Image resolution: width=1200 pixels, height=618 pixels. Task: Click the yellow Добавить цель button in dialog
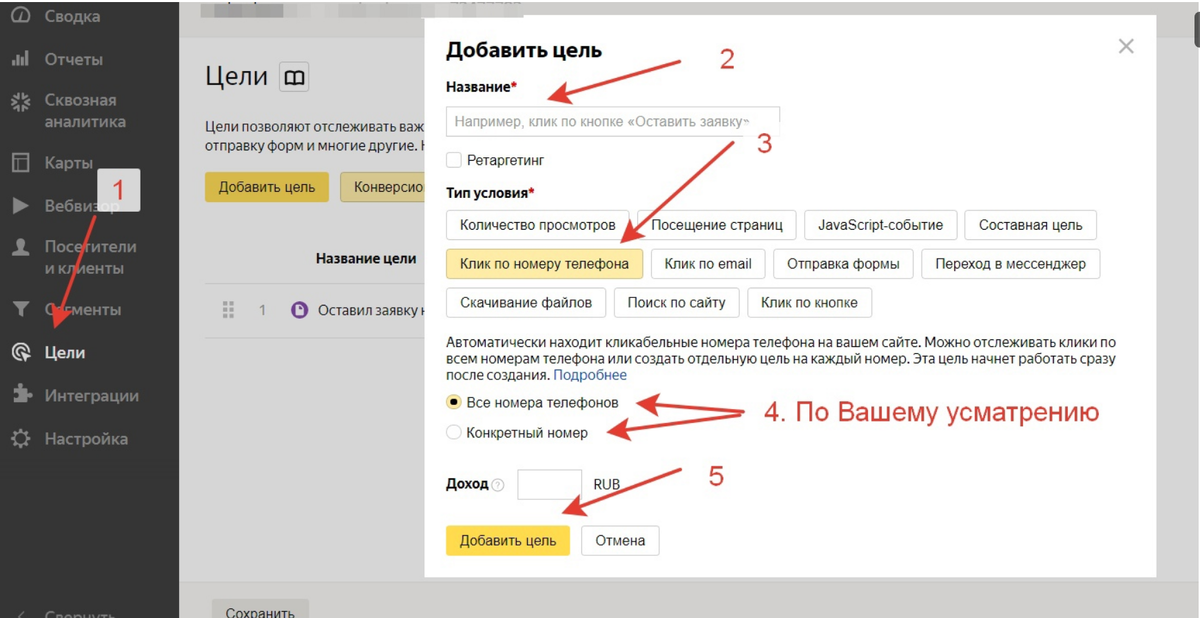[x=508, y=540]
